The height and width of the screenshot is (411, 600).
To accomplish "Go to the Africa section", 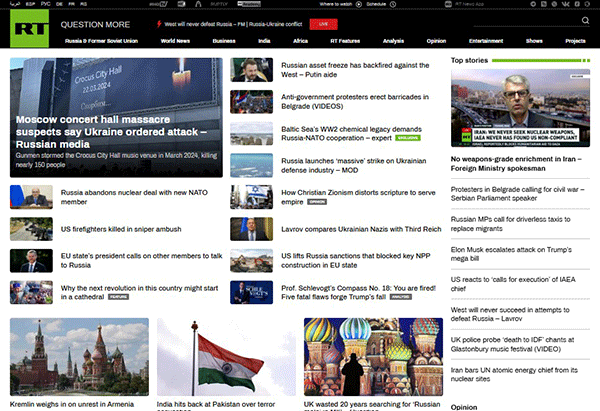I will click(300, 41).
